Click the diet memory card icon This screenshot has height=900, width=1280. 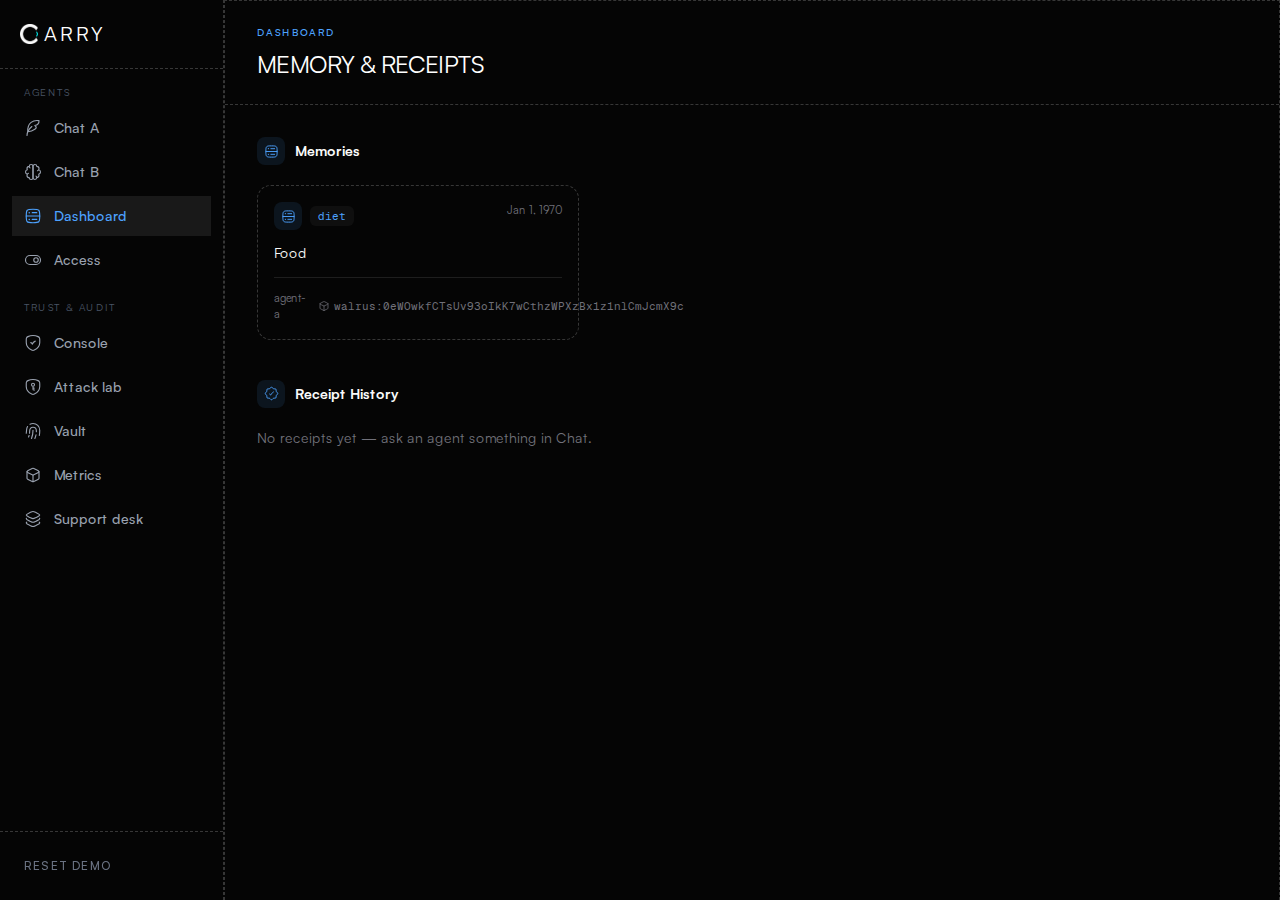tap(288, 216)
